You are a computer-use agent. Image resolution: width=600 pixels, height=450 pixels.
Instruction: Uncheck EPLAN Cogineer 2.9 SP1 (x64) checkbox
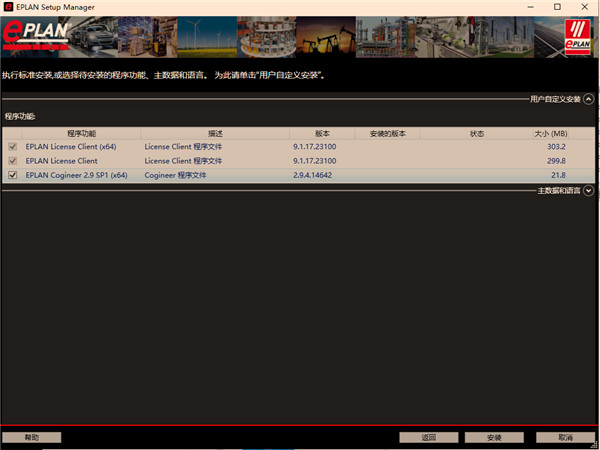(x=13, y=175)
